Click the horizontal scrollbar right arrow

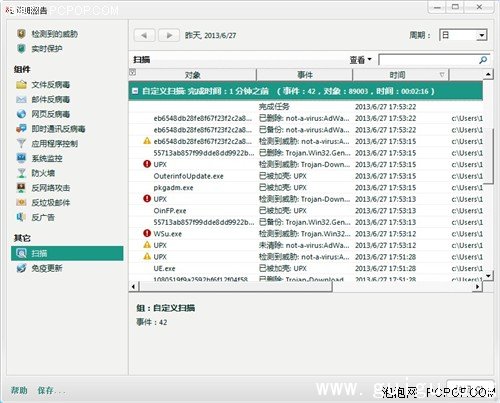tap(478, 287)
